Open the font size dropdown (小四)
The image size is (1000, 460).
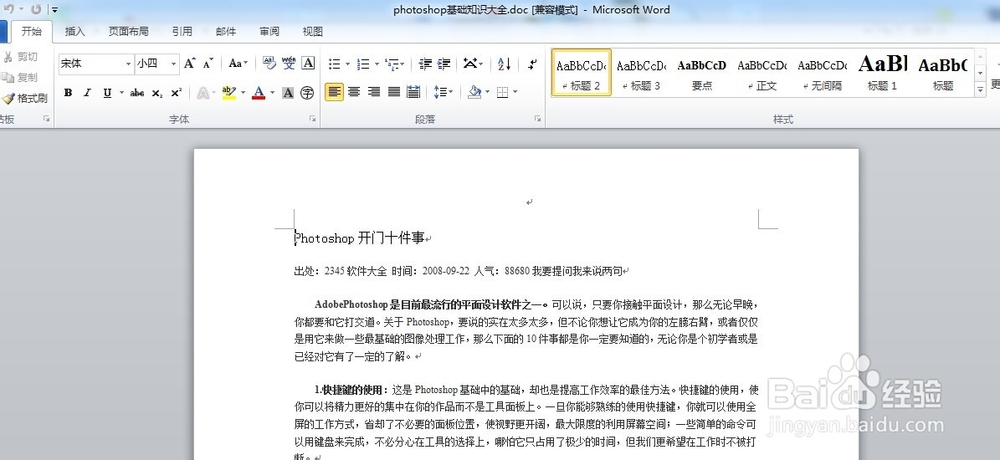coord(173,64)
